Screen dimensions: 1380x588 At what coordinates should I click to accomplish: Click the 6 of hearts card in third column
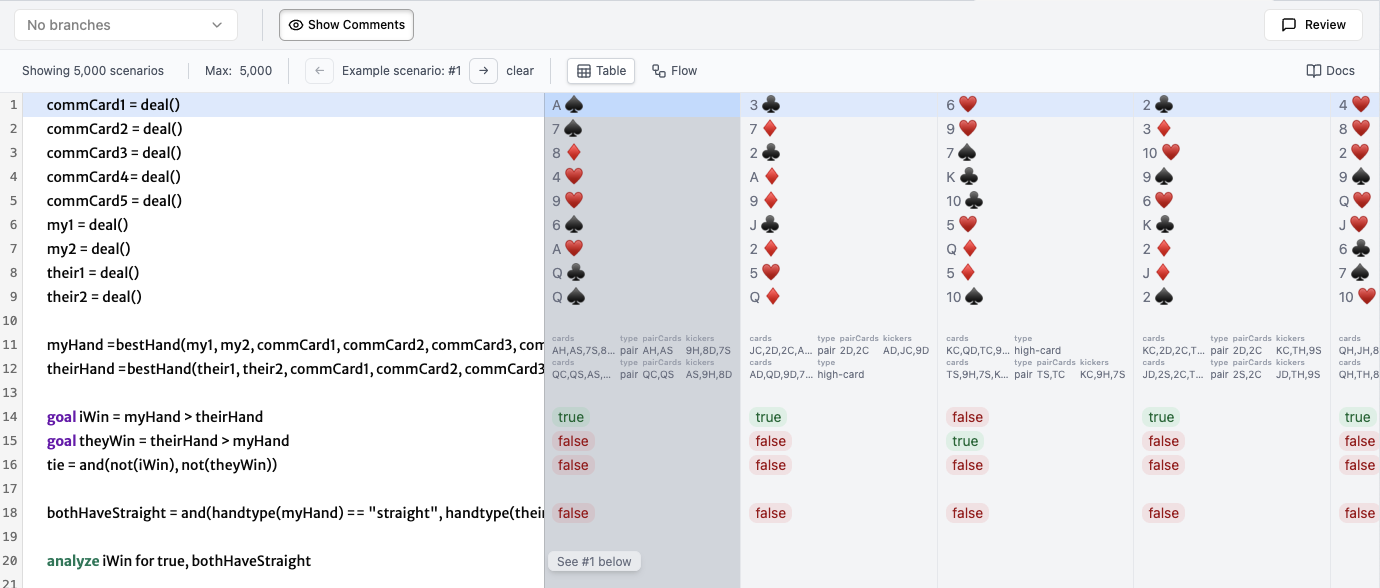[x=960, y=105]
